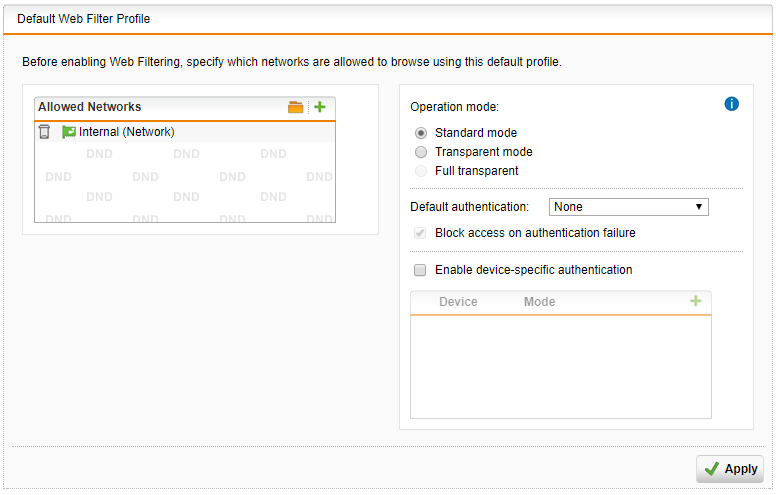Enable device-specific authentication checkbox
Screen dimensions: 776x495
tap(421, 270)
